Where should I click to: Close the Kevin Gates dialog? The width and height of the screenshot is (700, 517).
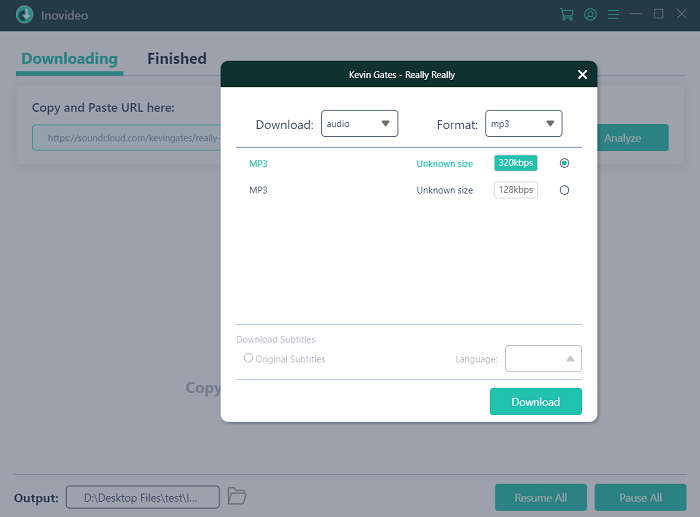[582, 75]
